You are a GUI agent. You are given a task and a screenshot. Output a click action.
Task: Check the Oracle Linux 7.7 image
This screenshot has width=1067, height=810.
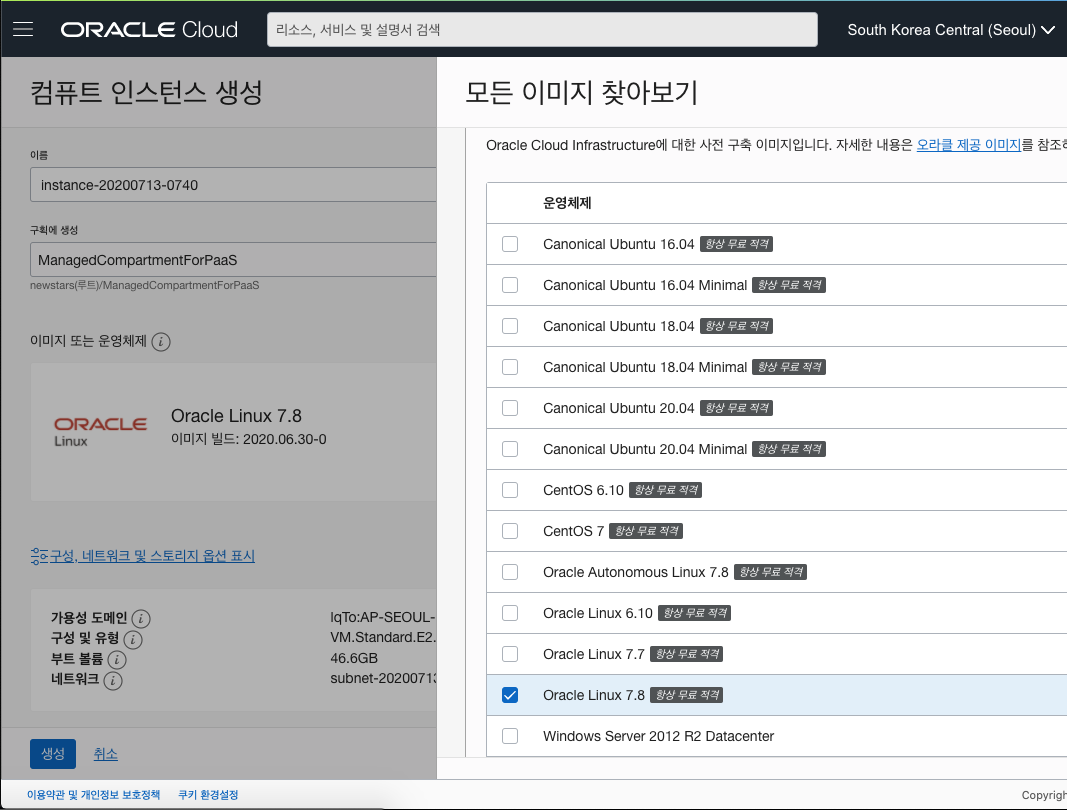coord(510,654)
